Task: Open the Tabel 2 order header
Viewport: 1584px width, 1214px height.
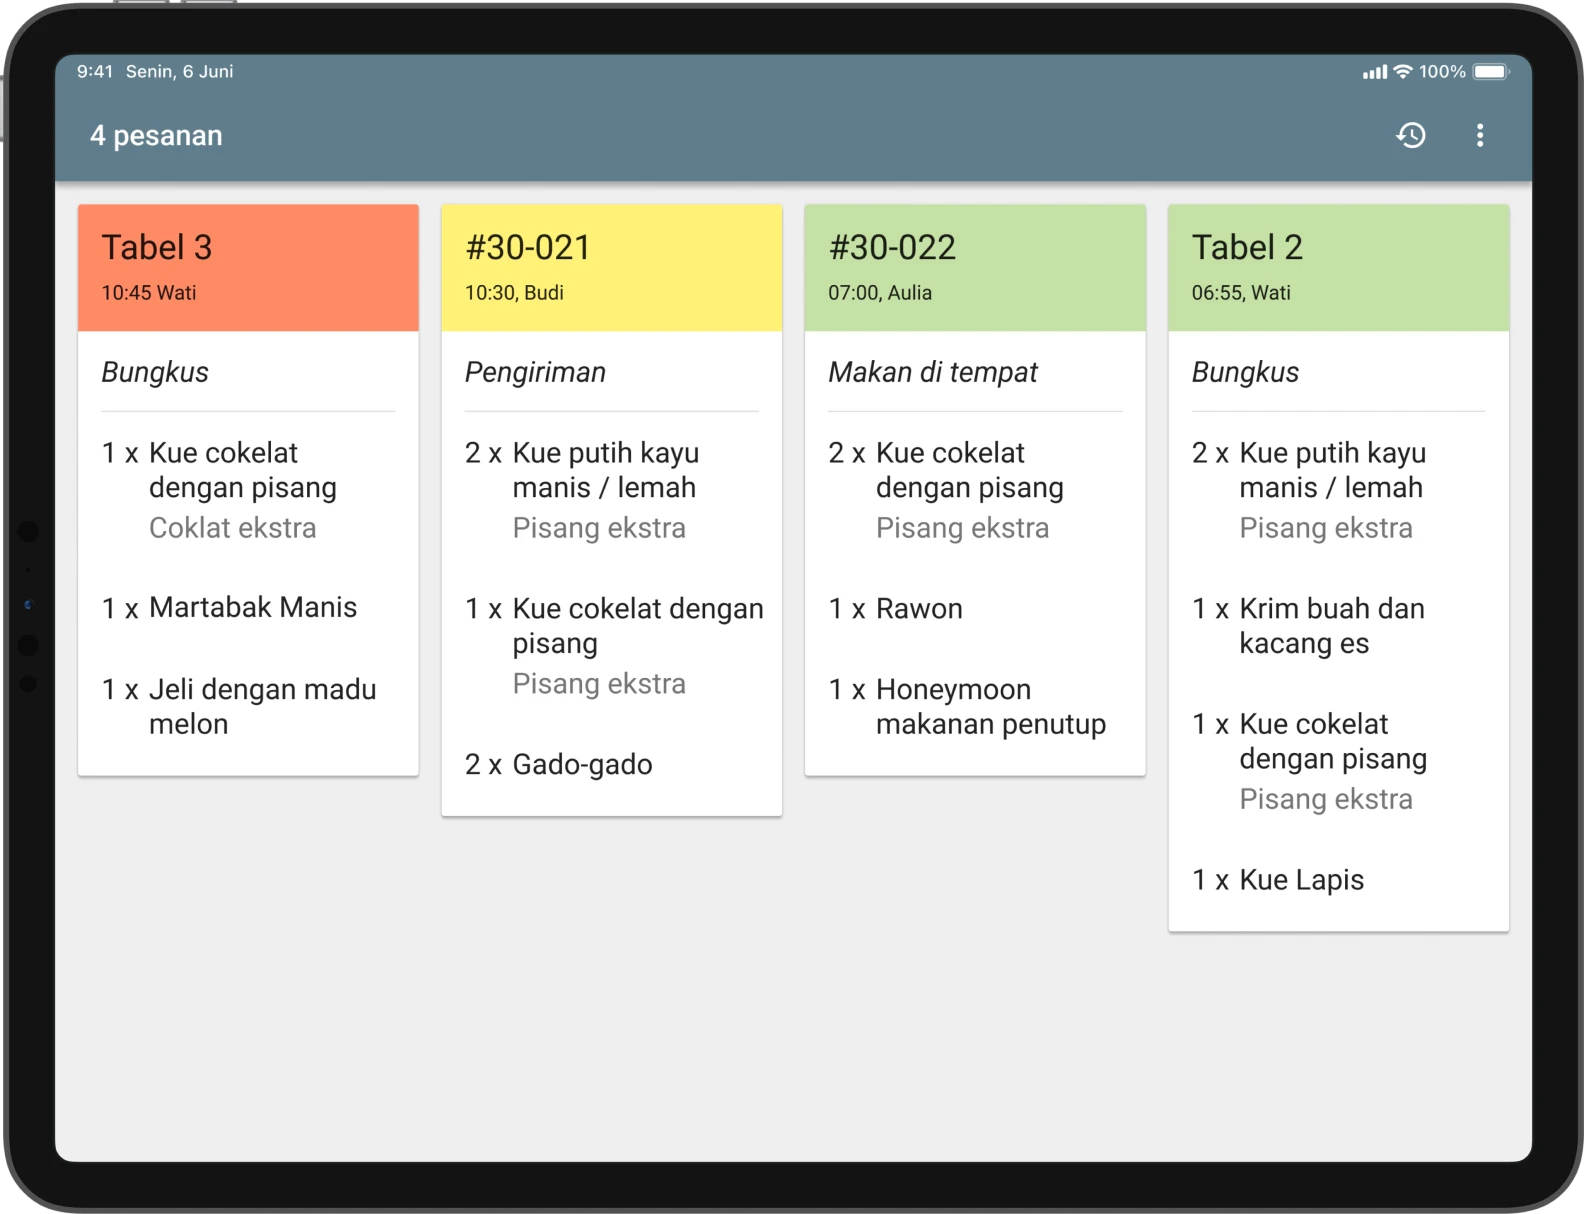Action: [x=1338, y=267]
